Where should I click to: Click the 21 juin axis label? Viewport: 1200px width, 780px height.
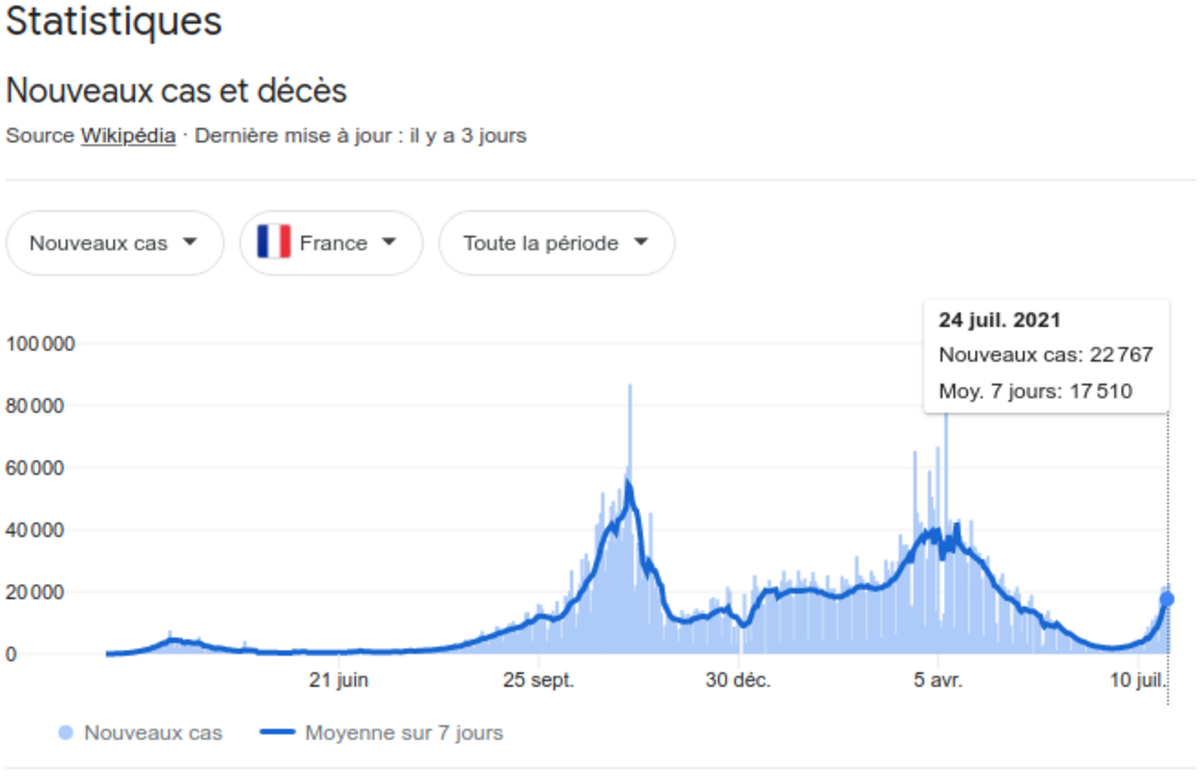(x=338, y=681)
